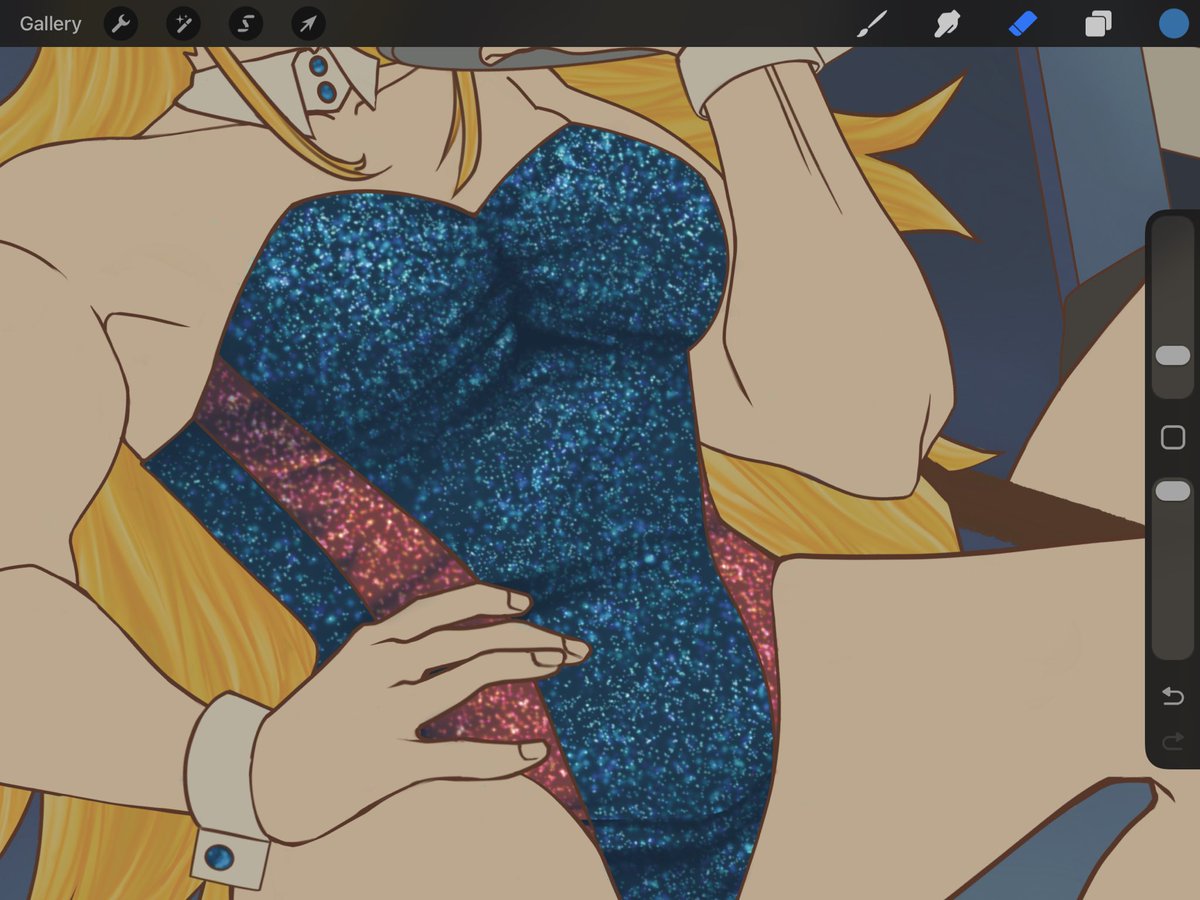The height and width of the screenshot is (900, 1200).
Task: Undo the last action
Action: (x=1173, y=696)
